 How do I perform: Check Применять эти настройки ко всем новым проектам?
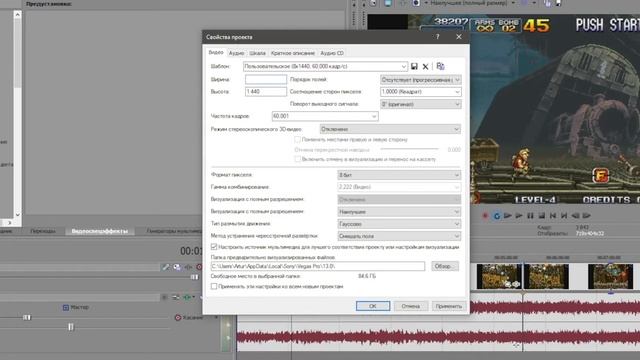coord(214,287)
